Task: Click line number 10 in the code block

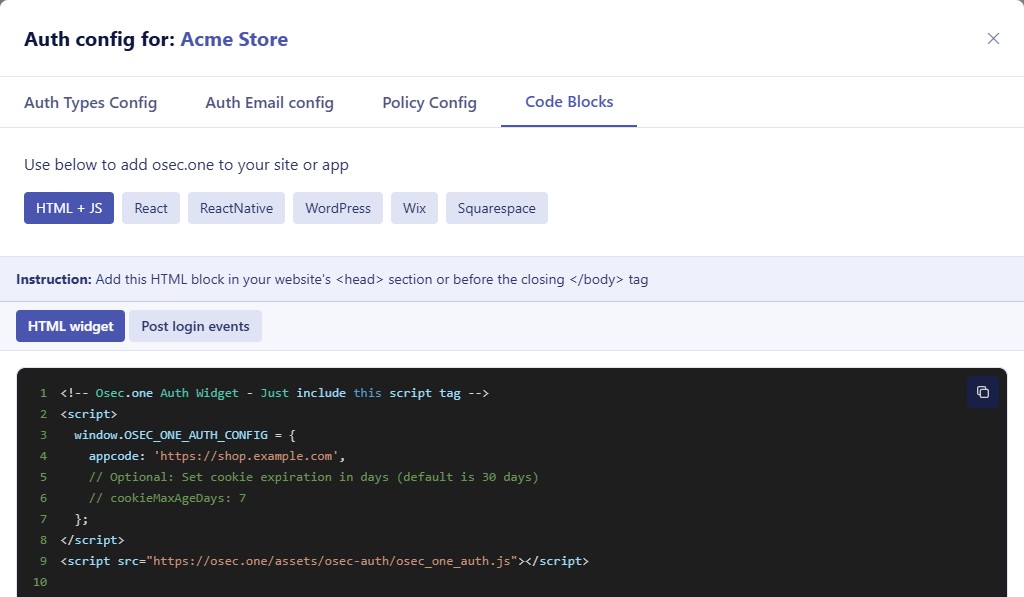Action: click(40, 581)
